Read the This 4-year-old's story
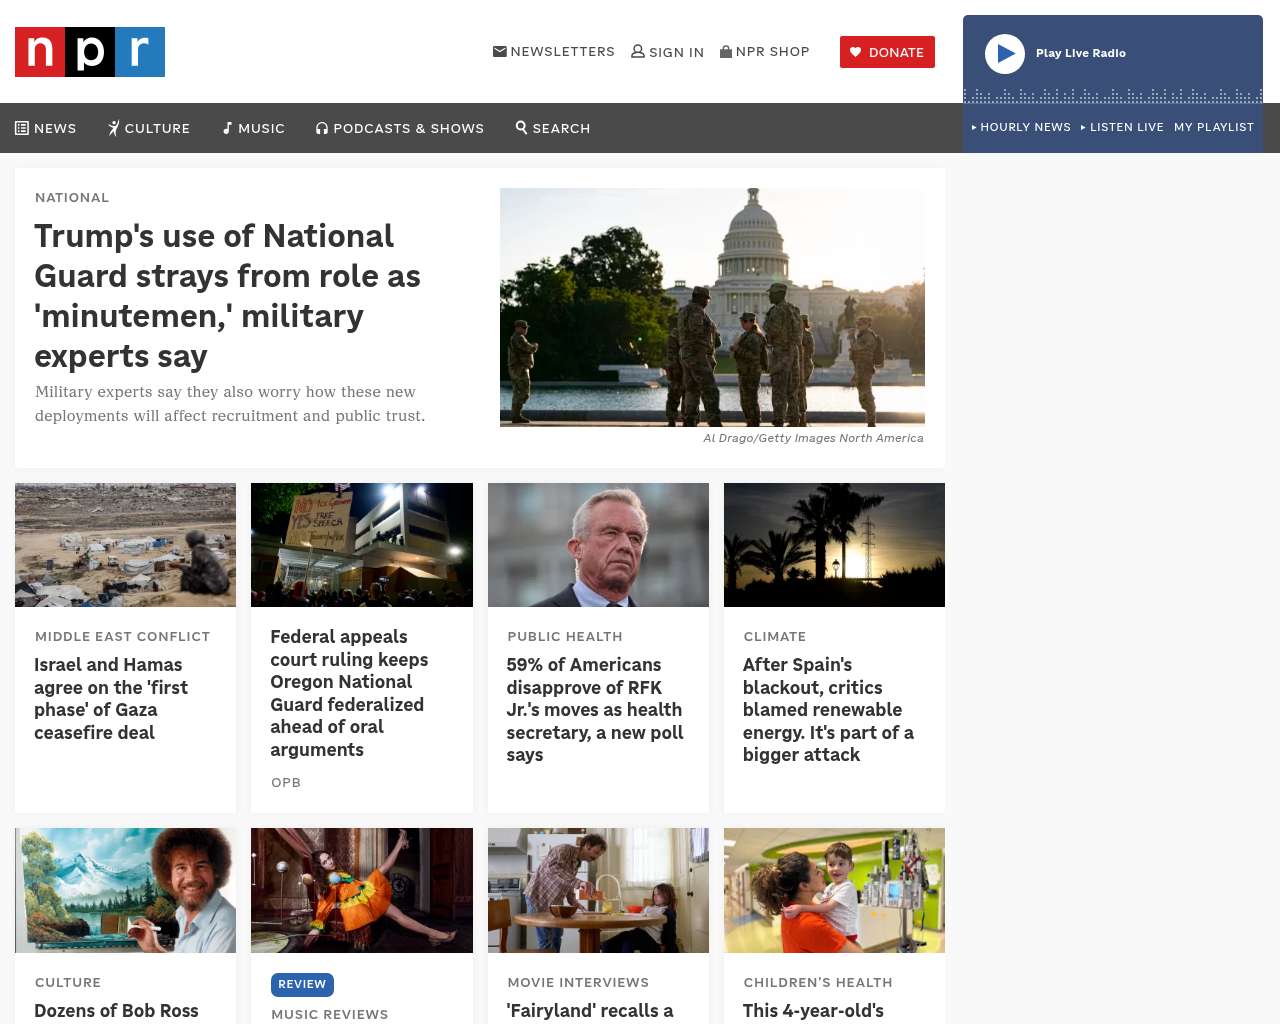This screenshot has width=1280, height=1024. [x=813, y=1011]
